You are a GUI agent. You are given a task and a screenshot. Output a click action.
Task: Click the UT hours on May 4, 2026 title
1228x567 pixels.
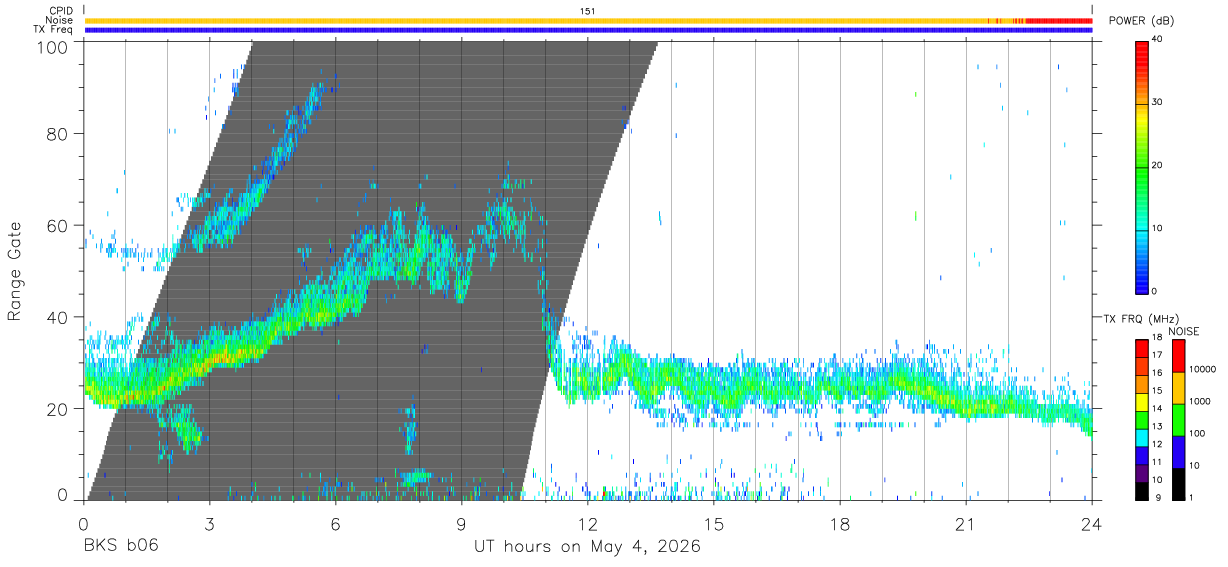(587, 547)
